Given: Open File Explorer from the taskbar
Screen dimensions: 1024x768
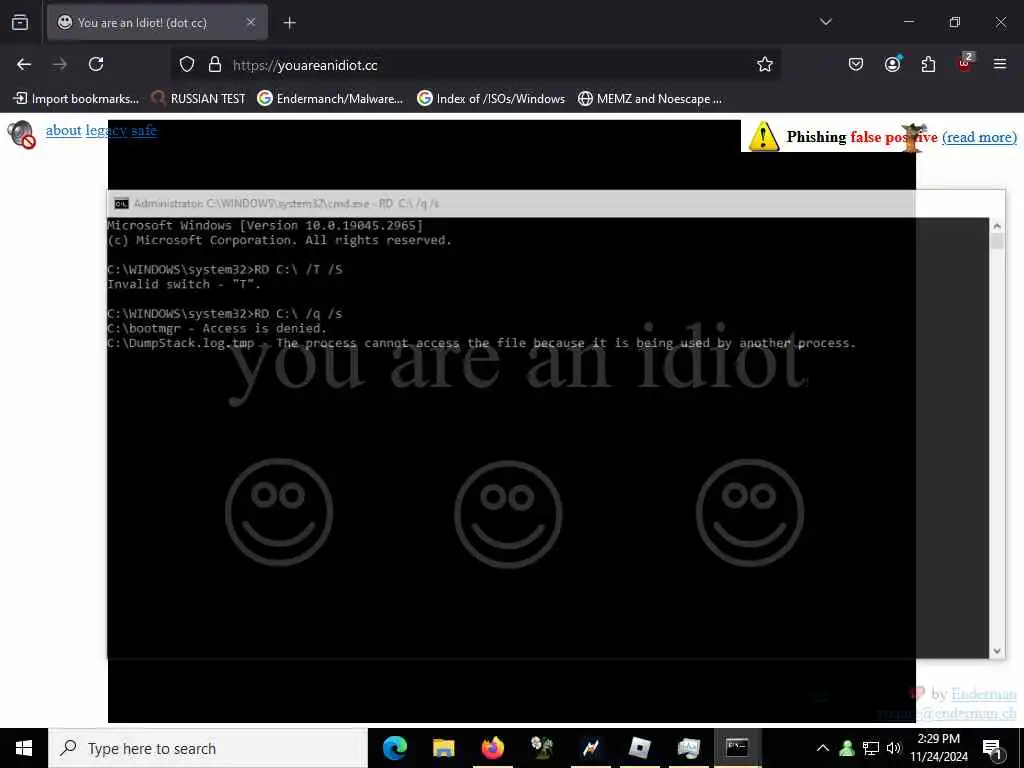Looking at the screenshot, I should pyautogui.click(x=443, y=748).
